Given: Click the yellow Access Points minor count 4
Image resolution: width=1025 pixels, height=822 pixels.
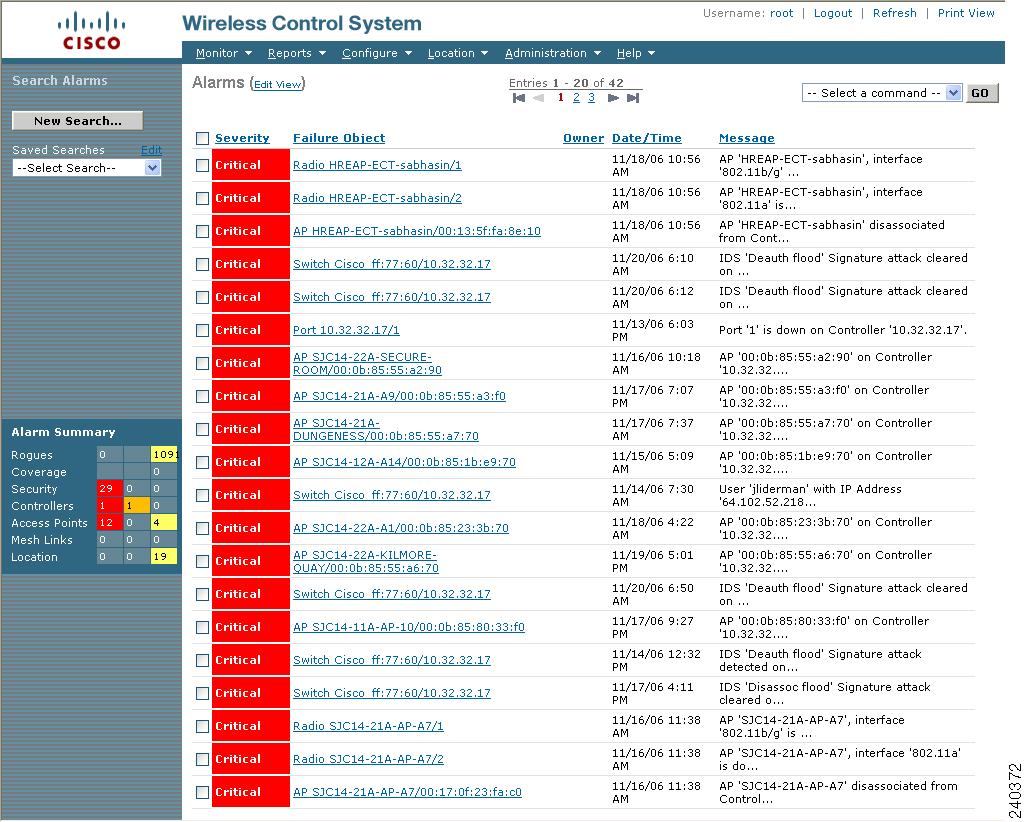Looking at the screenshot, I should click(164, 522).
